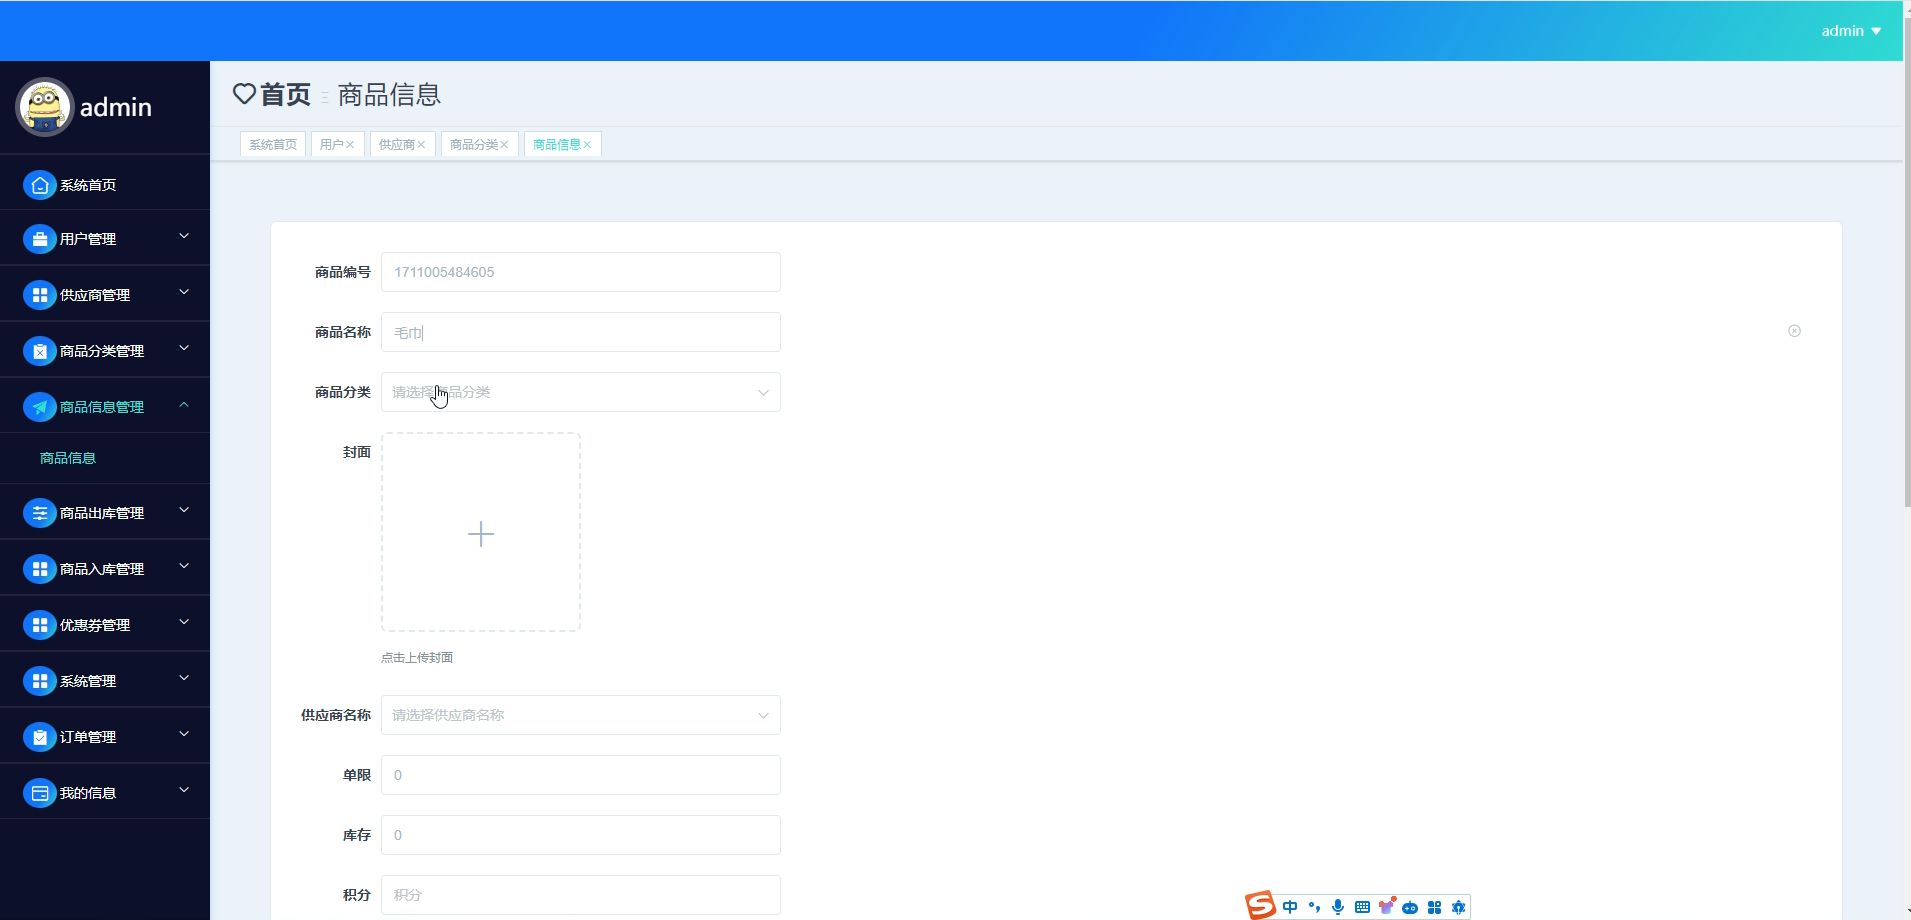Expand 系统管理 chevron
The image size is (1911, 920).
(184, 678)
